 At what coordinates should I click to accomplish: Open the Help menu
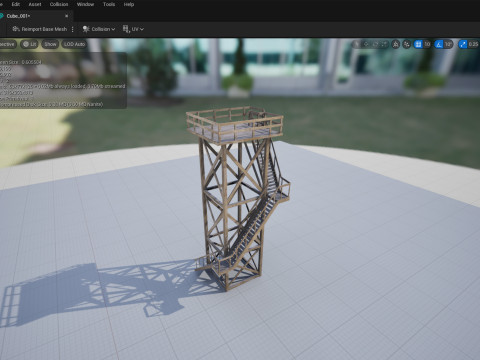pyautogui.click(x=129, y=4)
